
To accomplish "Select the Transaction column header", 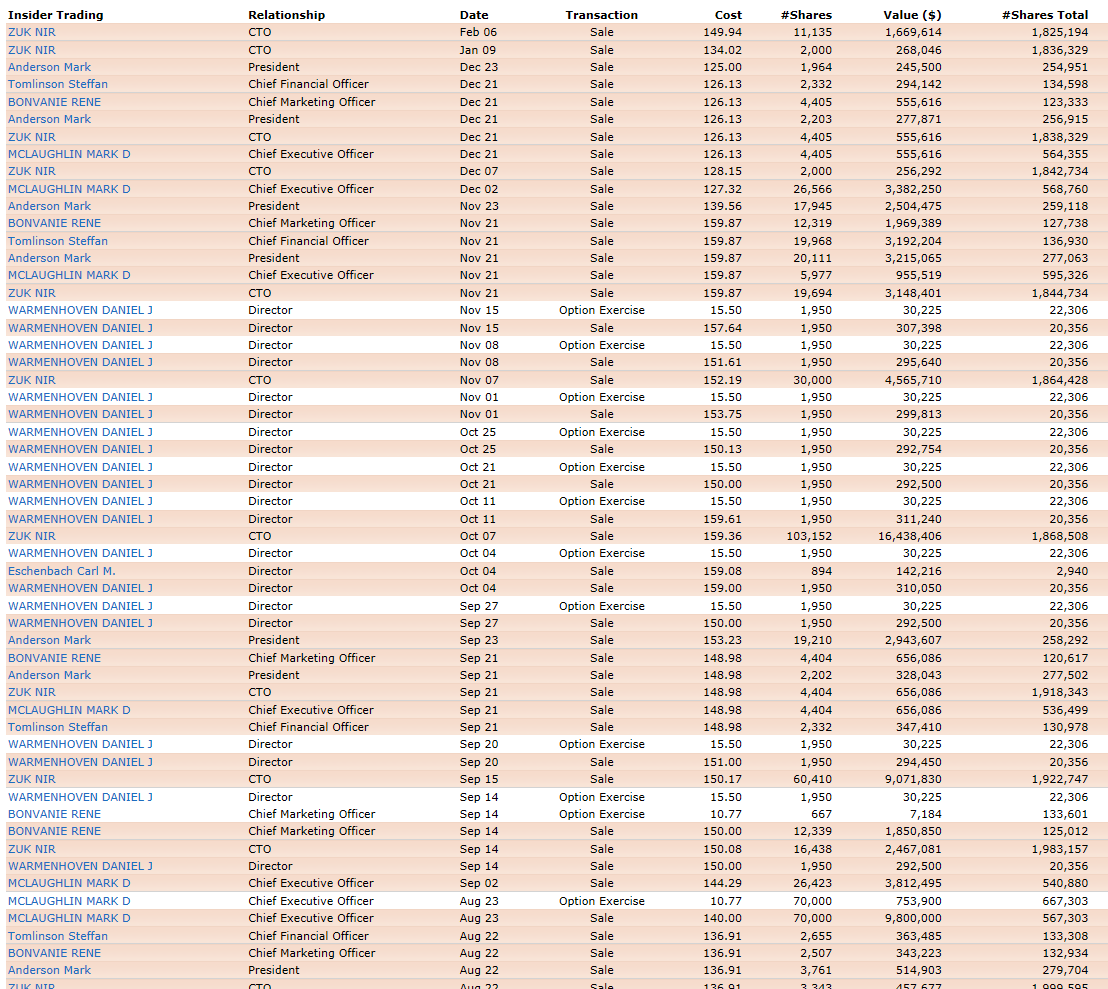I will click(x=601, y=15).
